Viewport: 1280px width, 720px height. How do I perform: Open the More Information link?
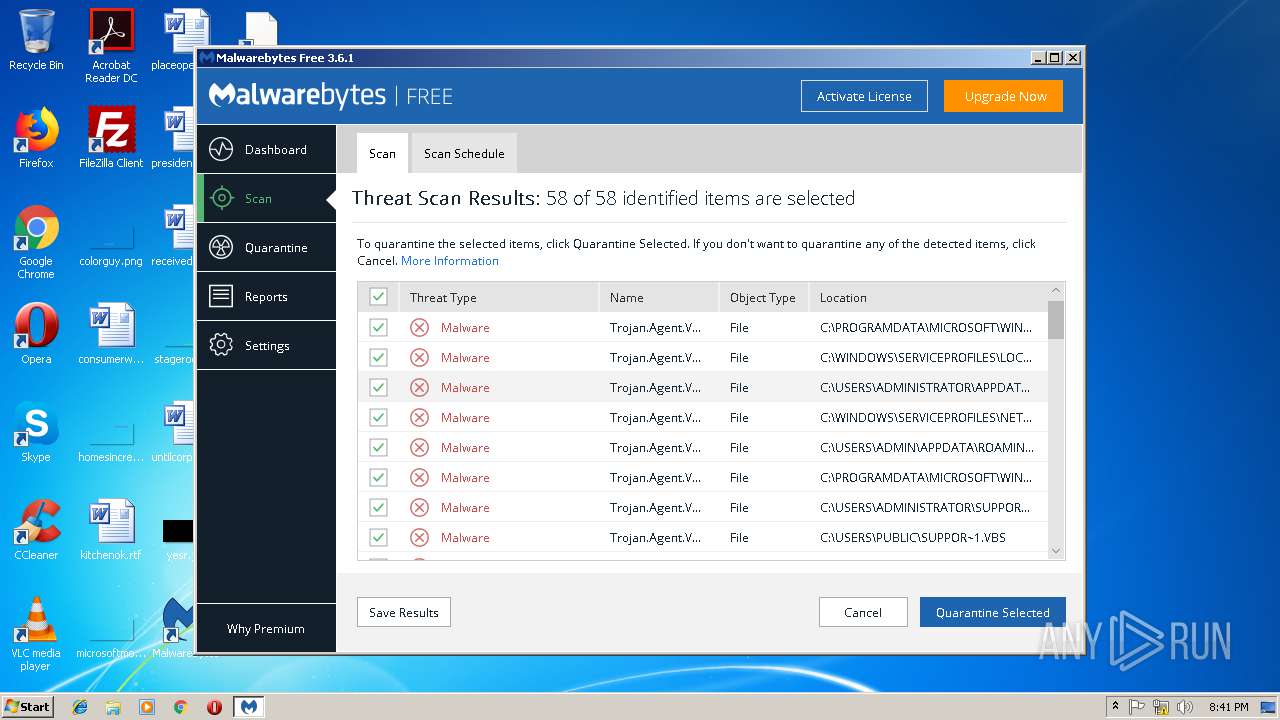[x=450, y=261]
